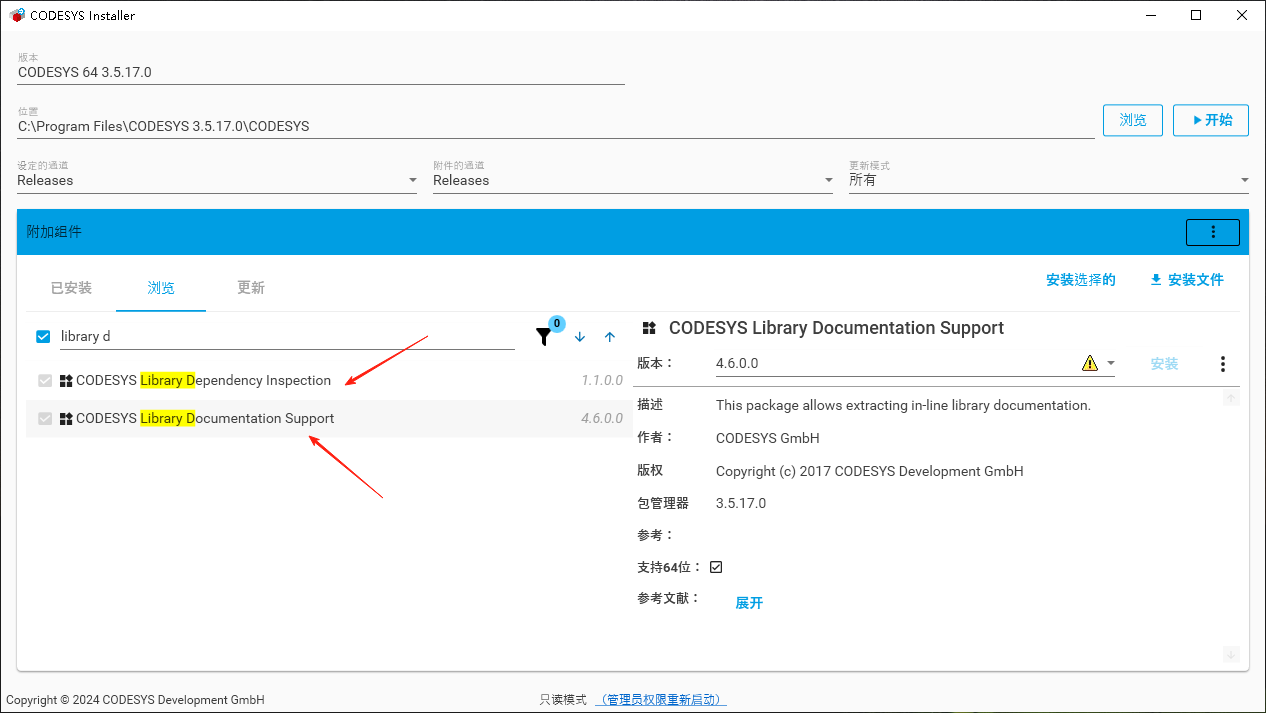Click the yellow warning triangle icon
Screen dimensions: 1266x713
click(1090, 363)
